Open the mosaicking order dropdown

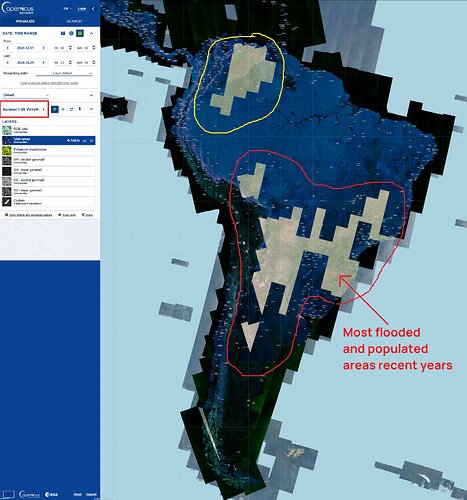64,73
